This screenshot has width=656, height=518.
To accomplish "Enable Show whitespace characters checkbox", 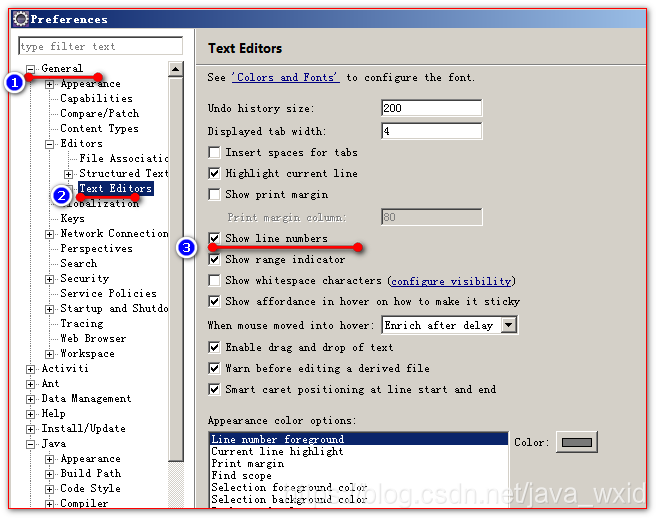I will (x=214, y=280).
